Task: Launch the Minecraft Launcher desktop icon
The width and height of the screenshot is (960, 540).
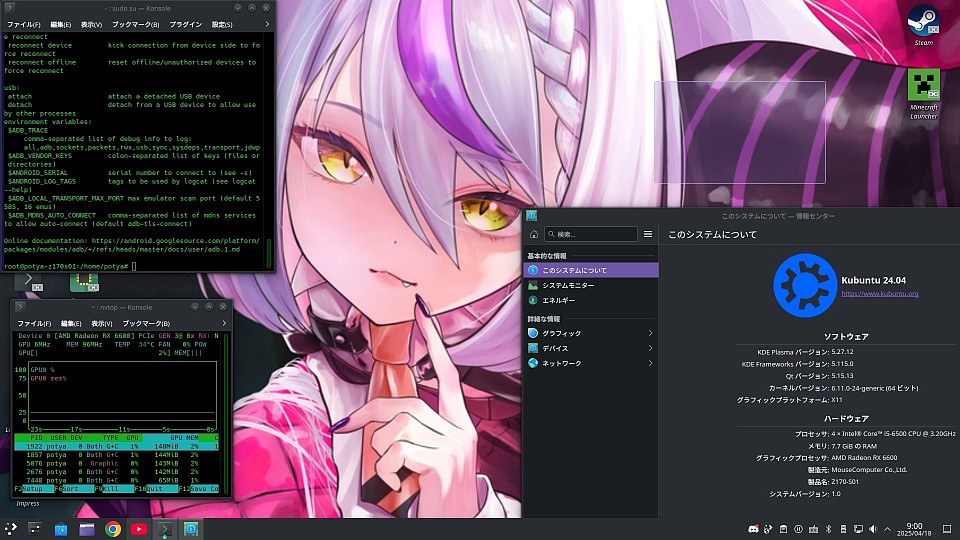Action: point(923,87)
